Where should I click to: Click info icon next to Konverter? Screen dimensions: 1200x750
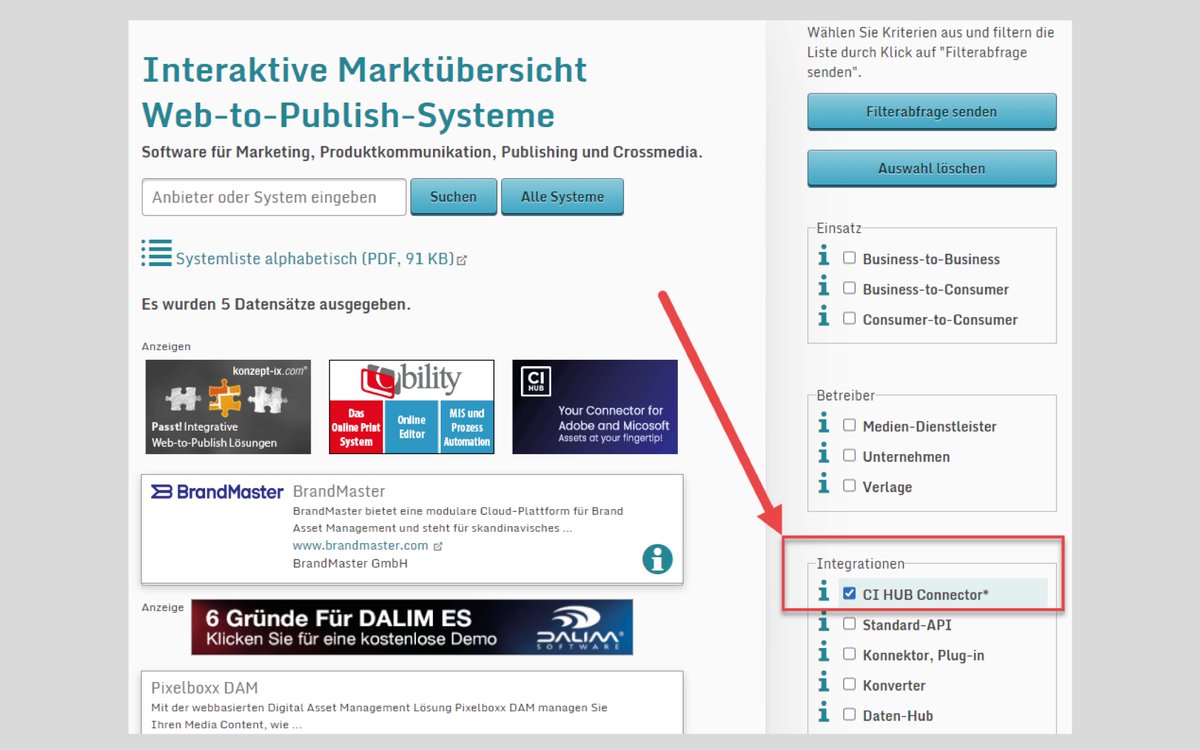click(x=824, y=683)
